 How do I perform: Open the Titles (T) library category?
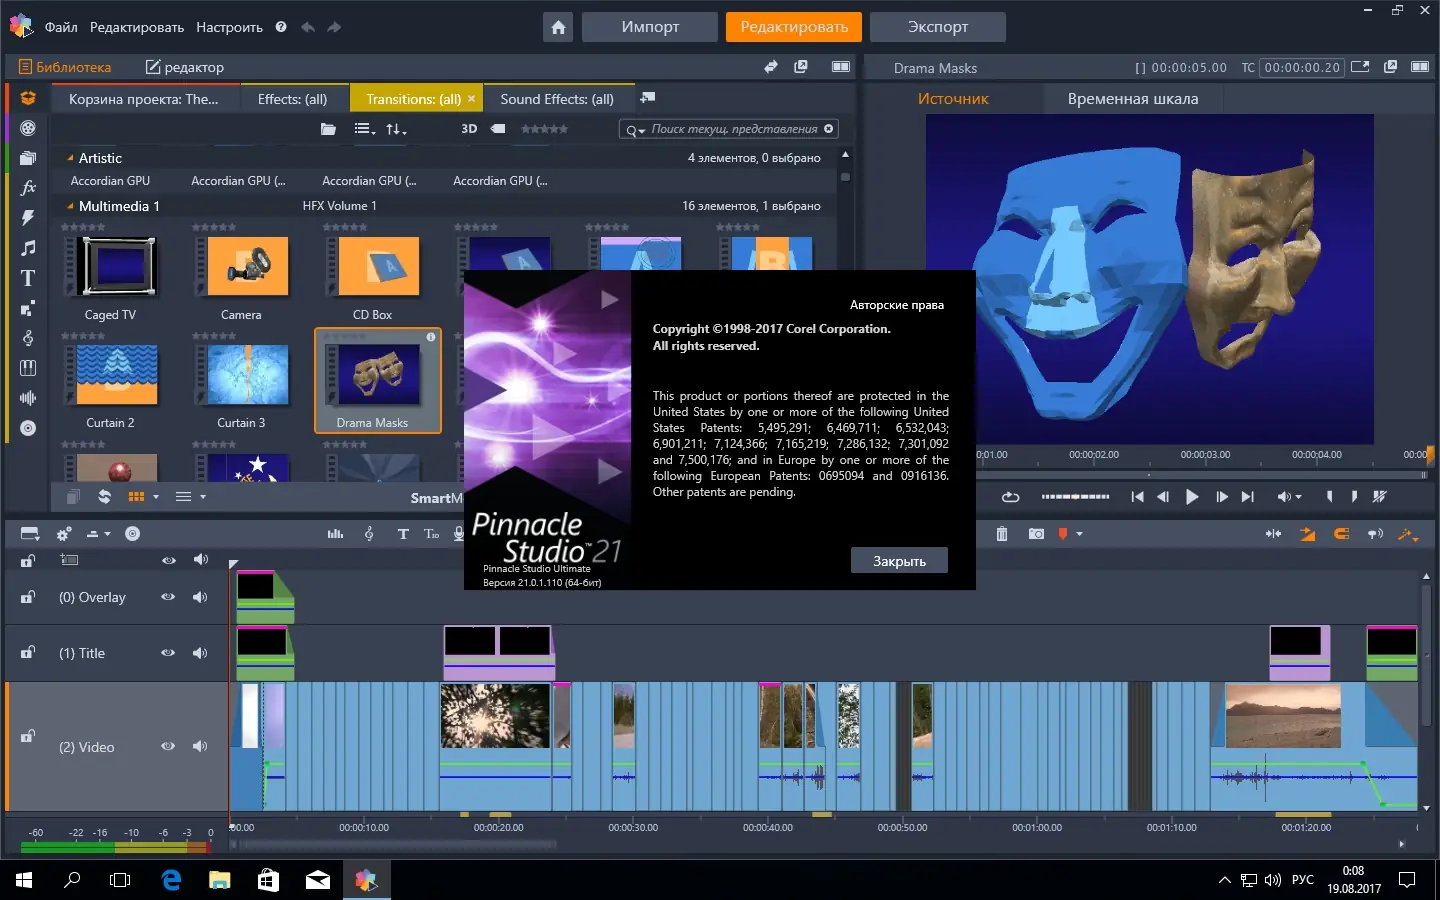[28, 278]
